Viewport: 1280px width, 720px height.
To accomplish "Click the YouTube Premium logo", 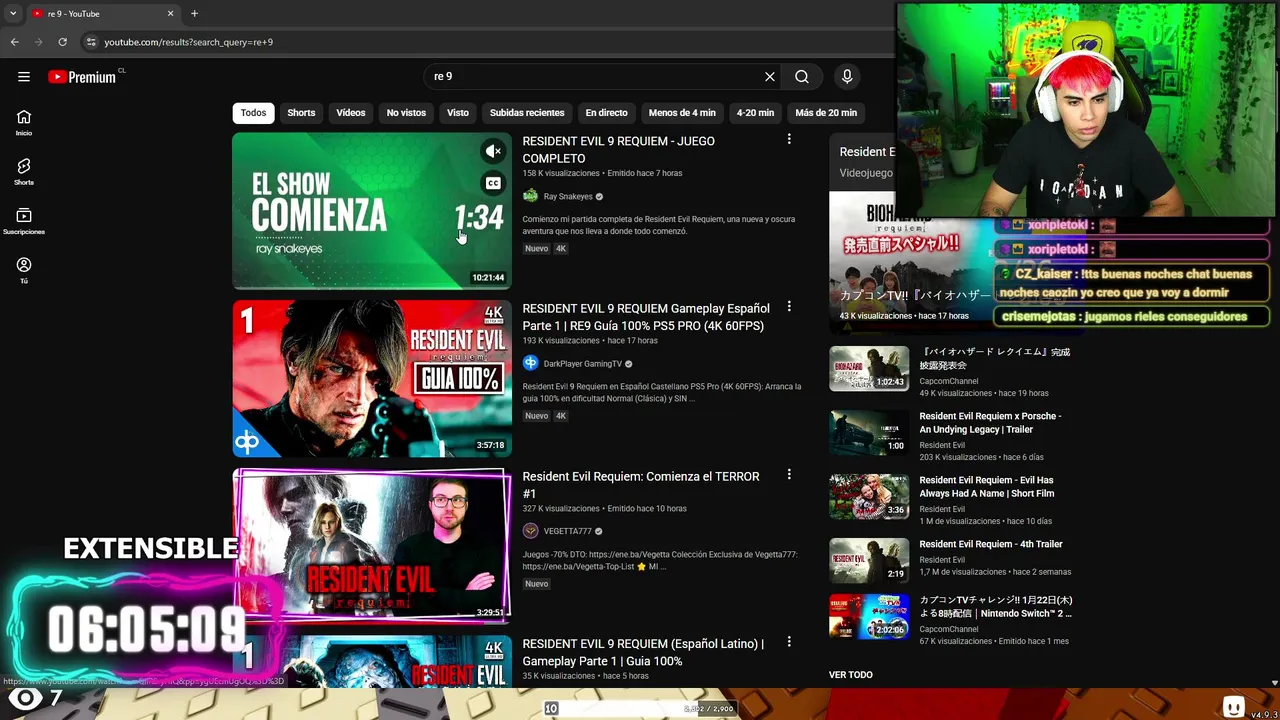I will click(x=82, y=76).
